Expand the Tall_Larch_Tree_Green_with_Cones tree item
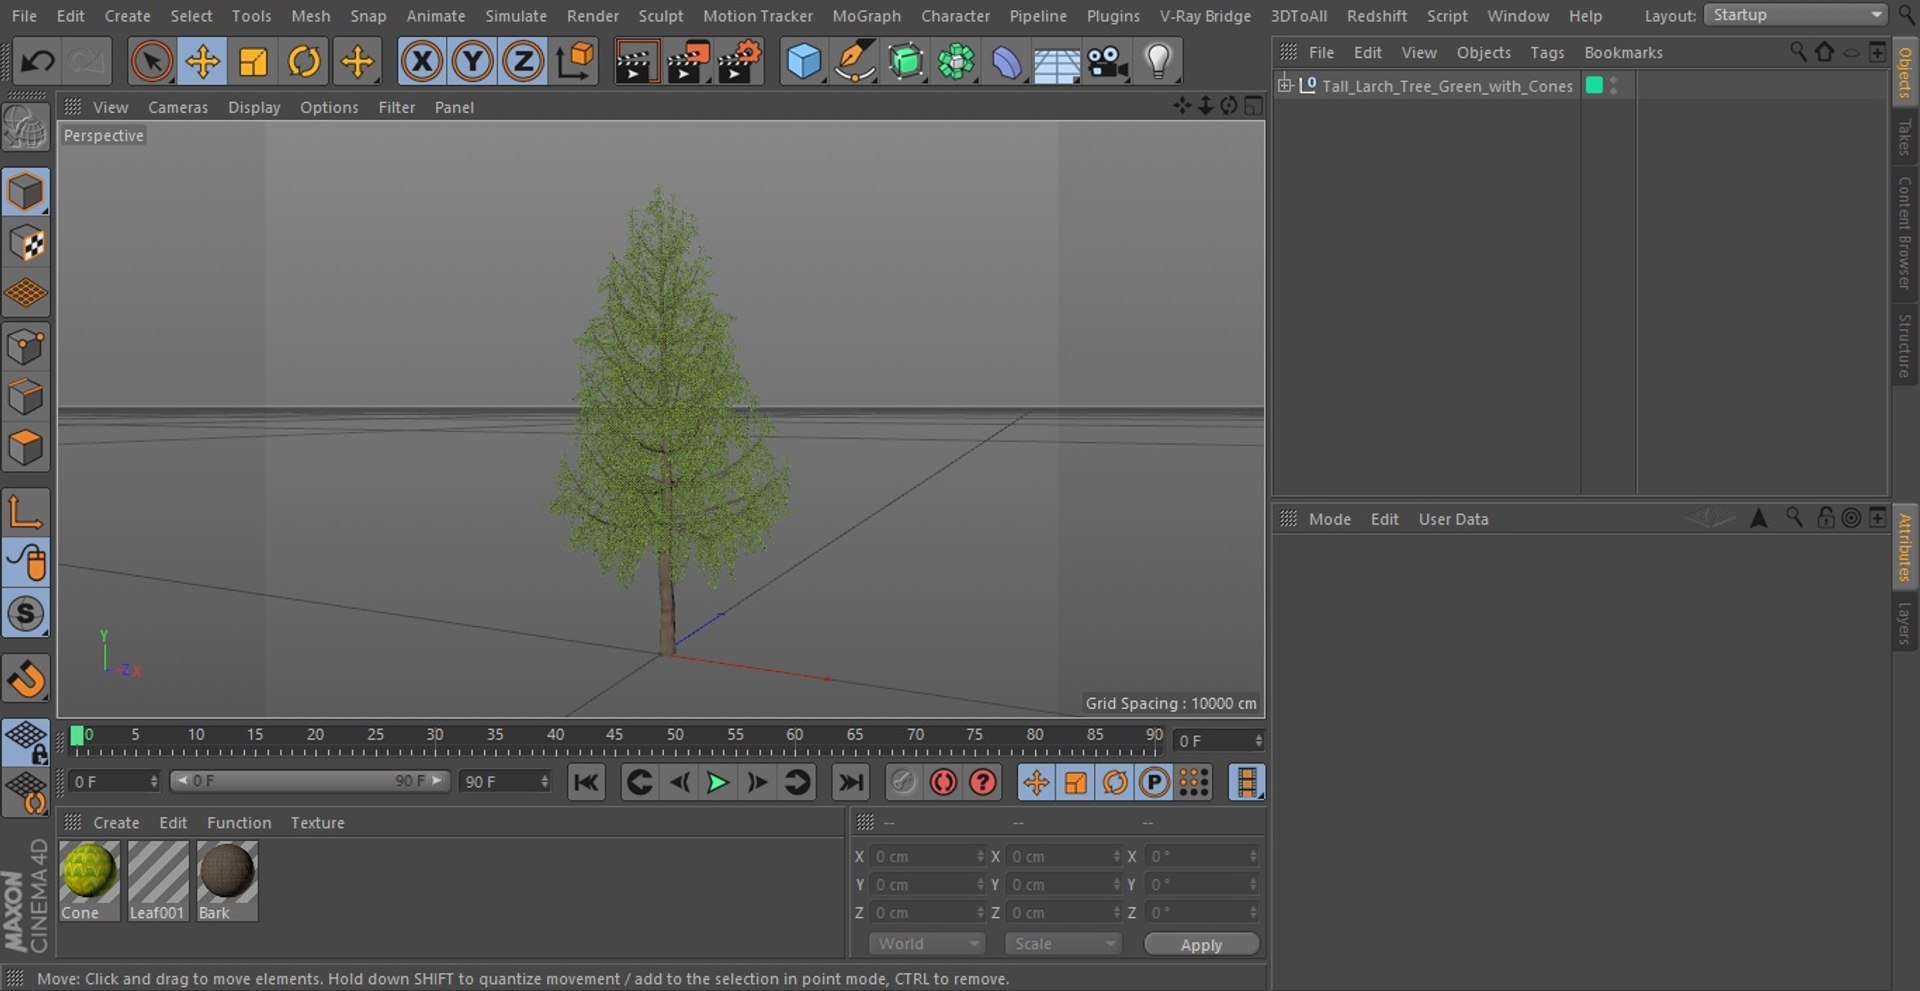 tap(1285, 85)
